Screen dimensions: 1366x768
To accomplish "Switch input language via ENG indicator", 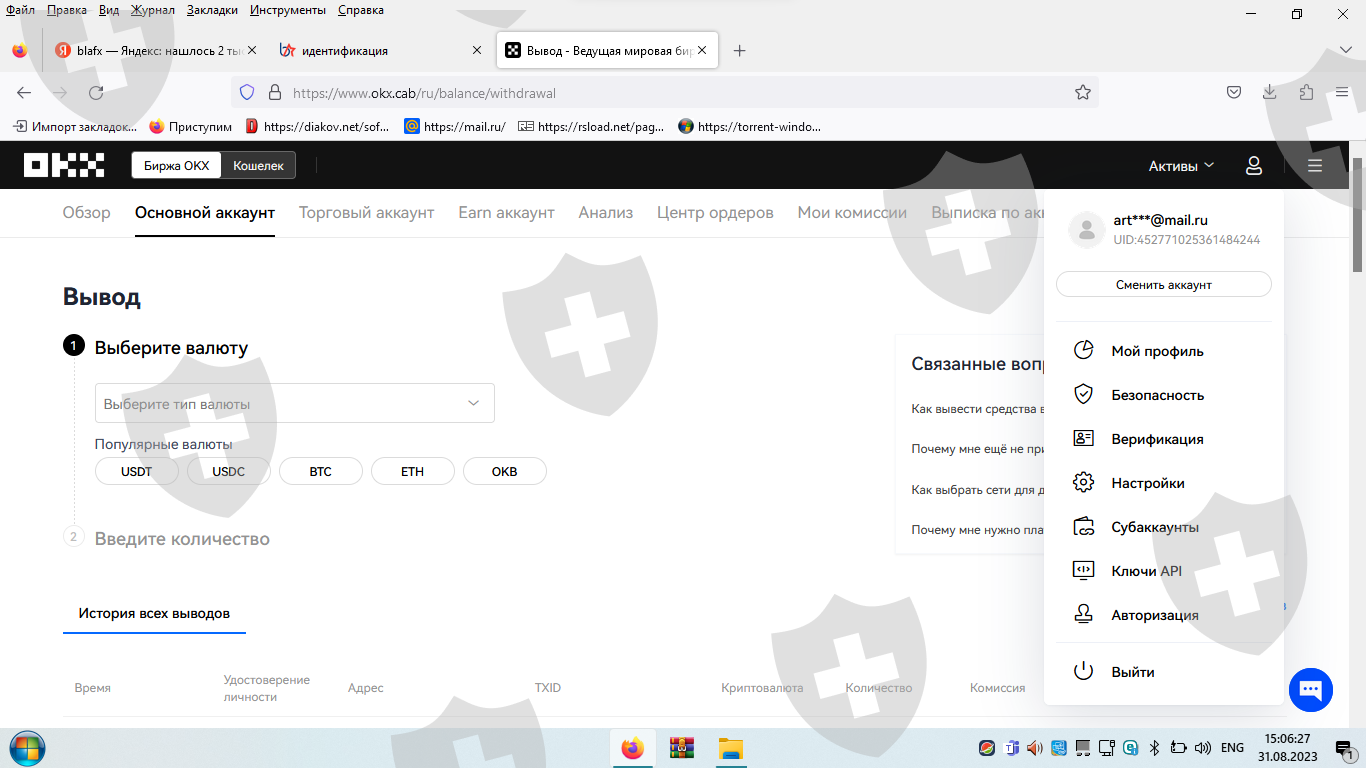I will [1233, 747].
